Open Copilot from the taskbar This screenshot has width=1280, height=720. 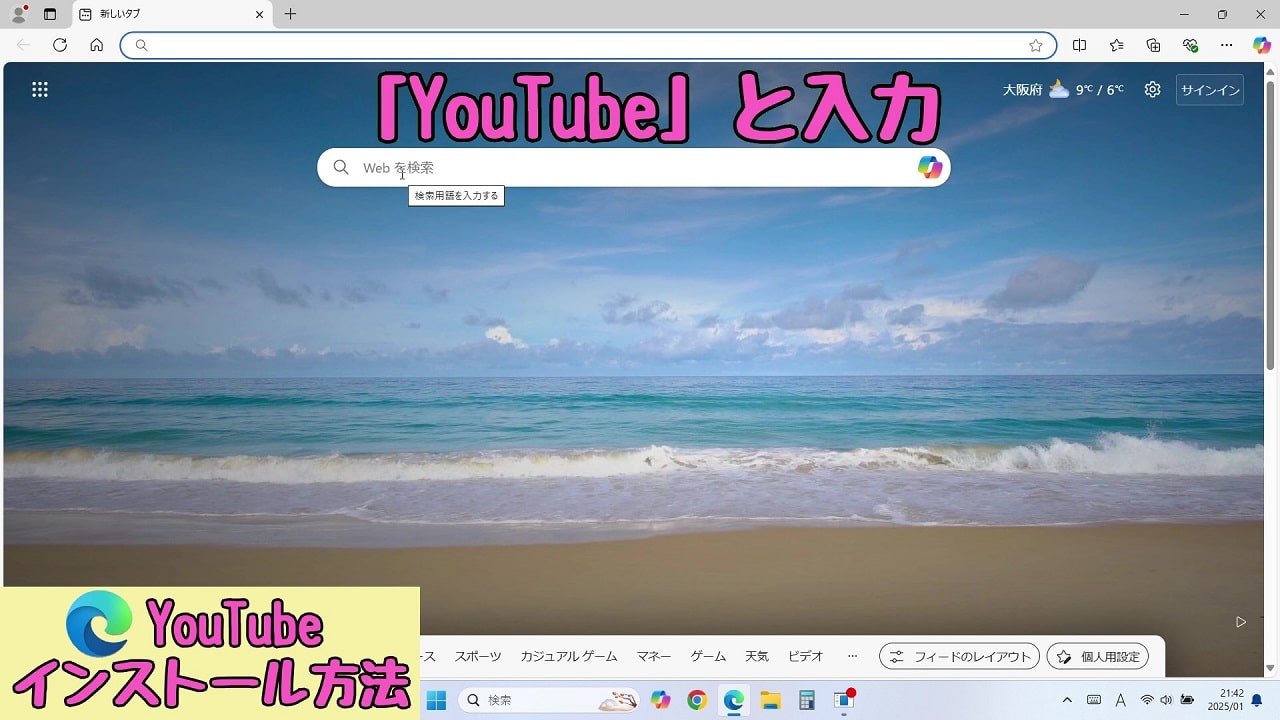[x=661, y=700]
